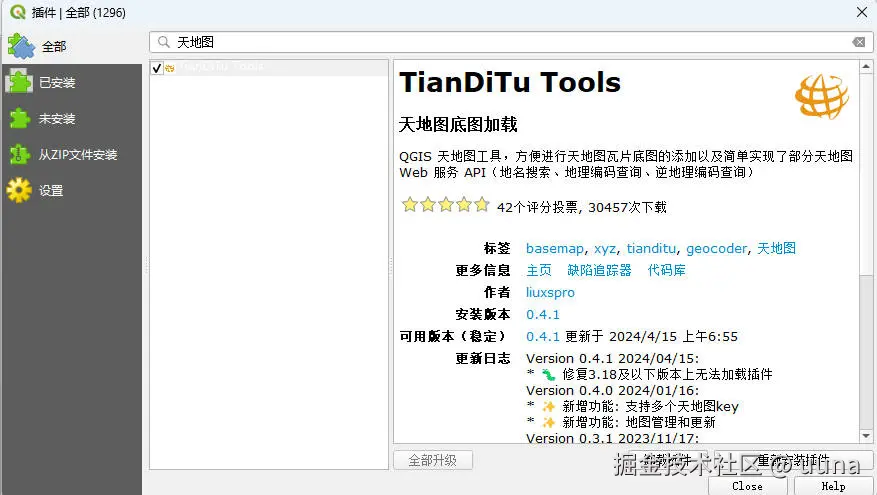Click the installed version 0.4.1 link
This screenshot has width=877, height=495.
tap(543, 314)
